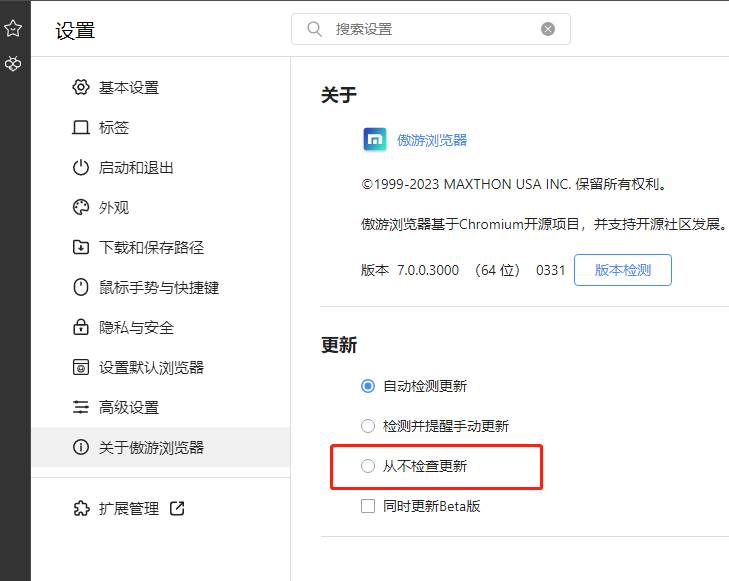Select 关于傲游浏览器 in sidebar
This screenshot has width=729, height=581.
(160, 447)
